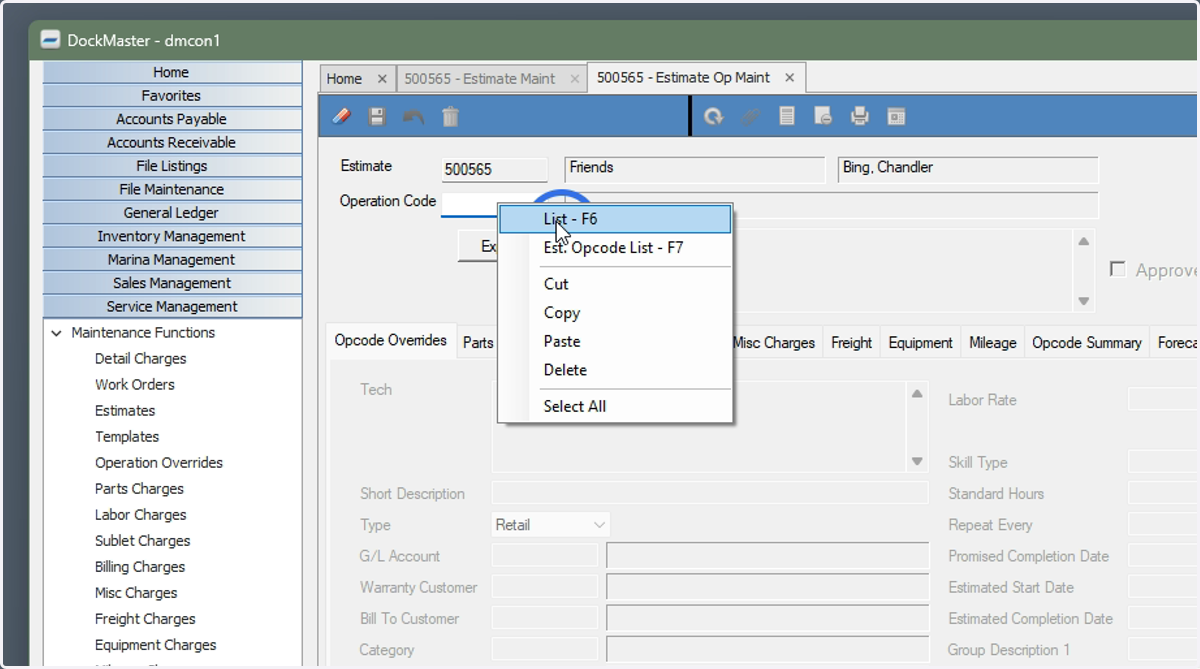Click the paperclip attachments icon
The width and height of the screenshot is (1200, 669).
point(750,117)
